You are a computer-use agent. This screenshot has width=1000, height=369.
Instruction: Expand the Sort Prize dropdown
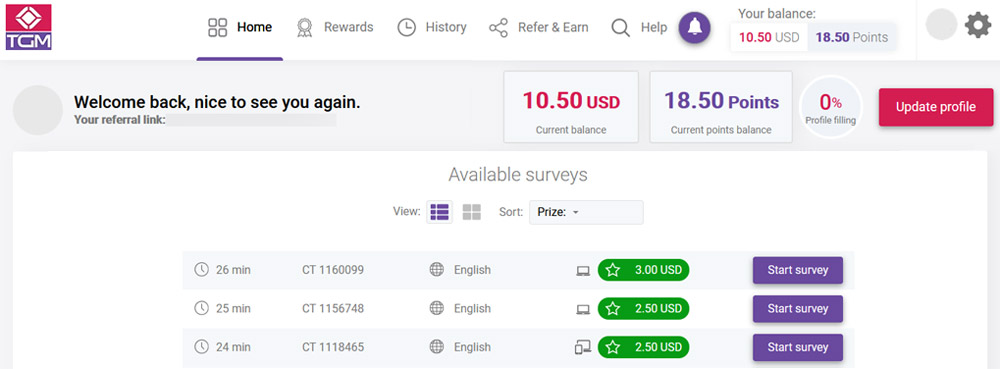coord(586,212)
